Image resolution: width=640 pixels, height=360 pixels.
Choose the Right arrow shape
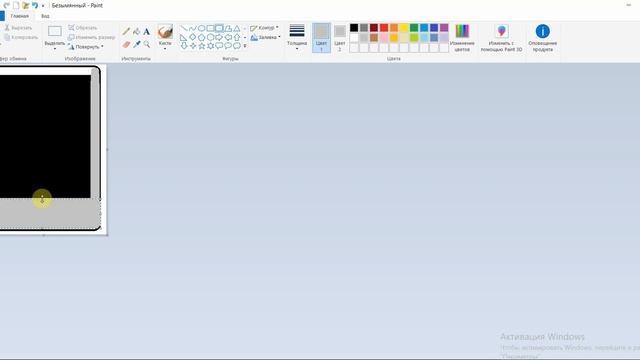point(219,37)
